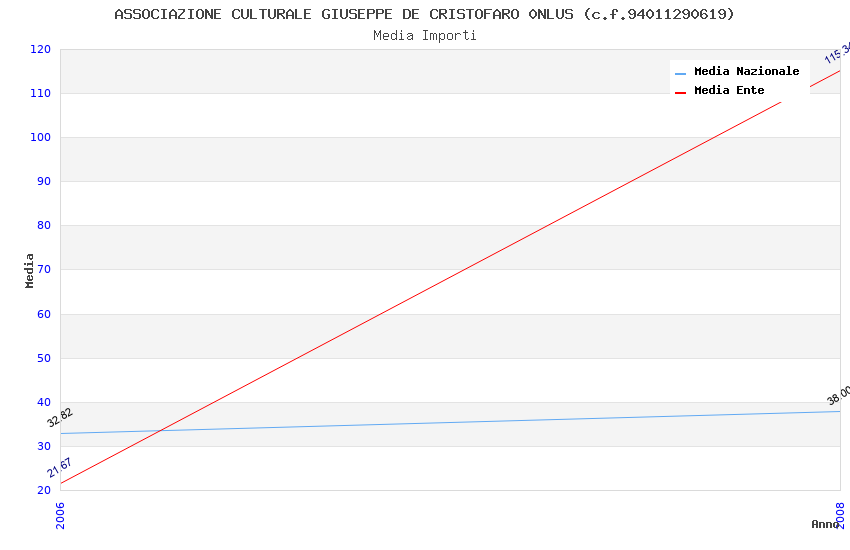Click the y-axis tick value 20
The width and height of the screenshot is (850, 550).
coord(44,490)
